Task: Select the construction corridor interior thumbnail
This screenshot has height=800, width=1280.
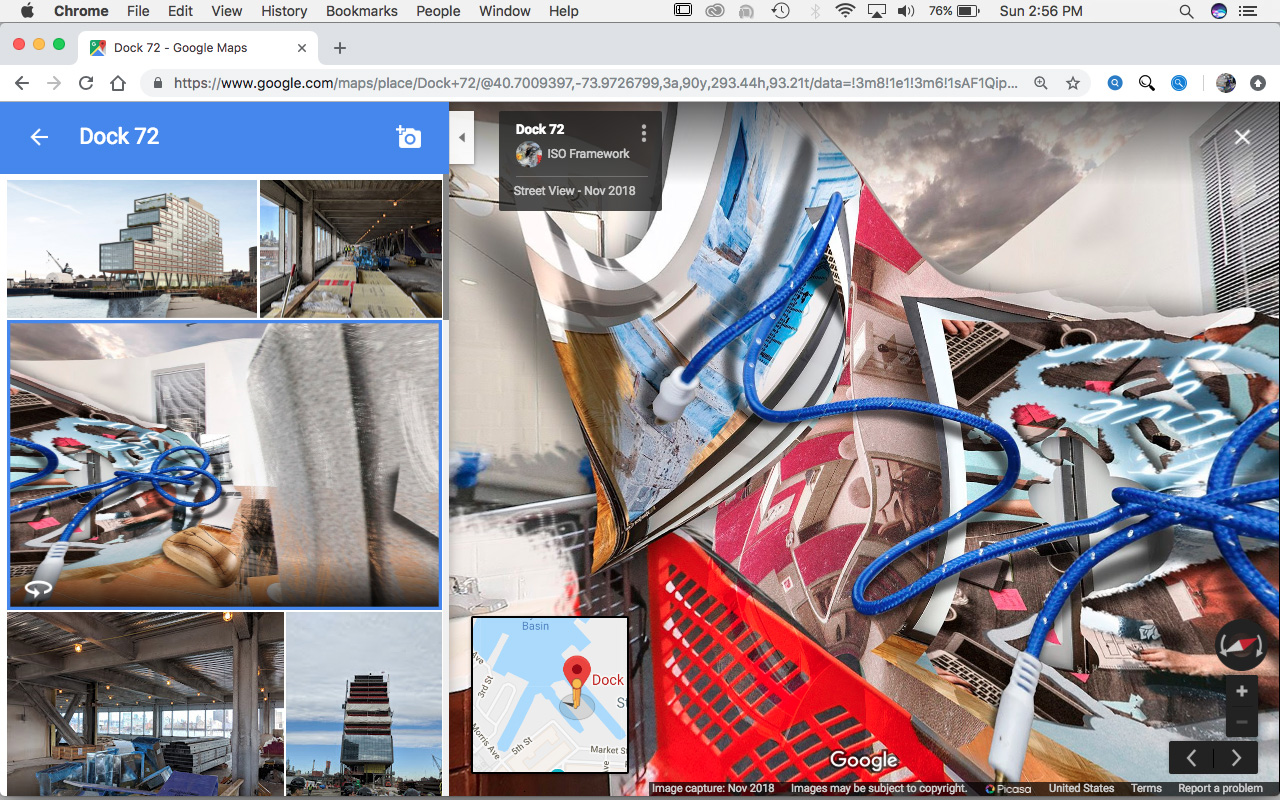Action: [x=350, y=249]
